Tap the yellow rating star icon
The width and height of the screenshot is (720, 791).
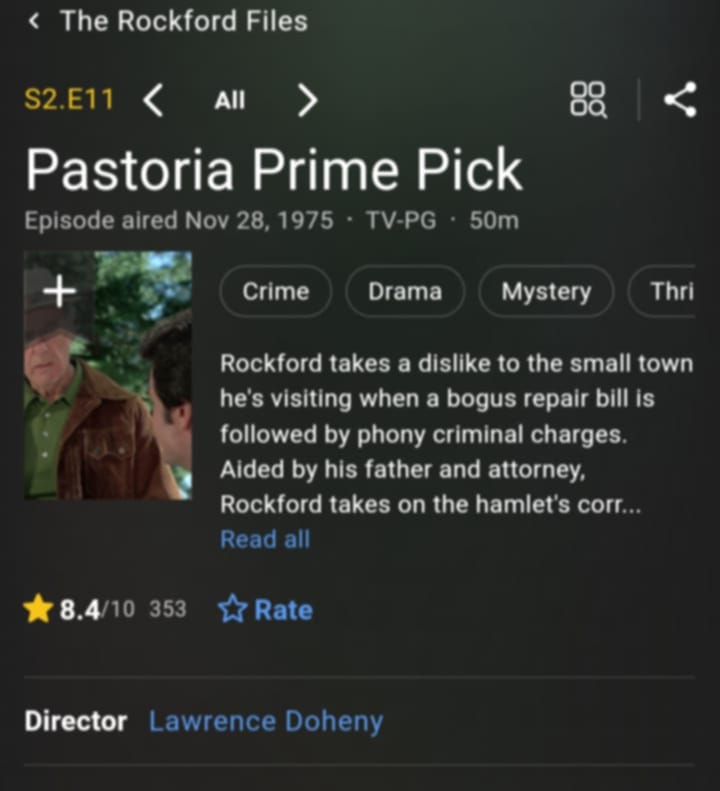pos(38,608)
